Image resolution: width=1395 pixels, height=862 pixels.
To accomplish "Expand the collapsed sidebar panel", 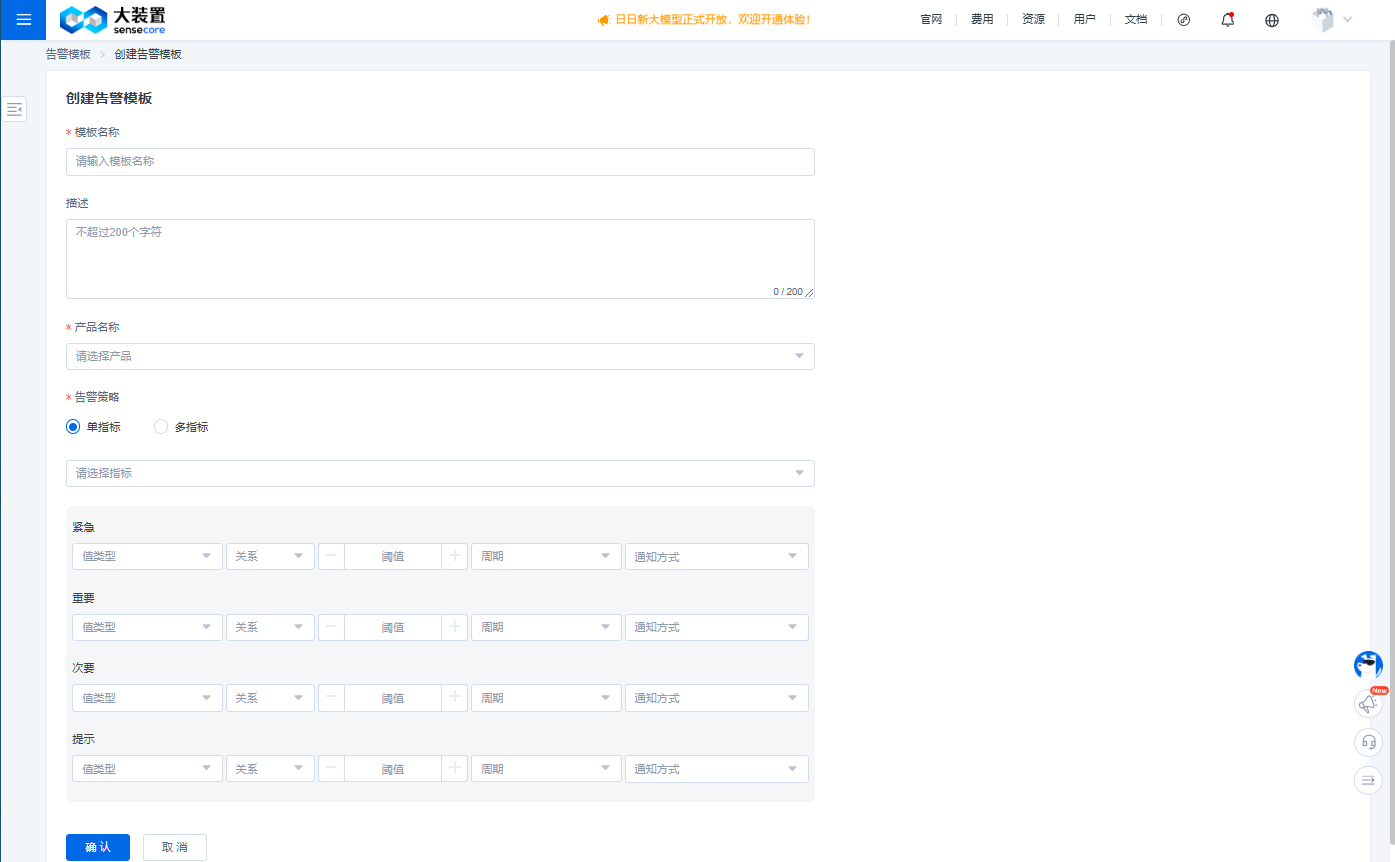I will (x=14, y=109).
